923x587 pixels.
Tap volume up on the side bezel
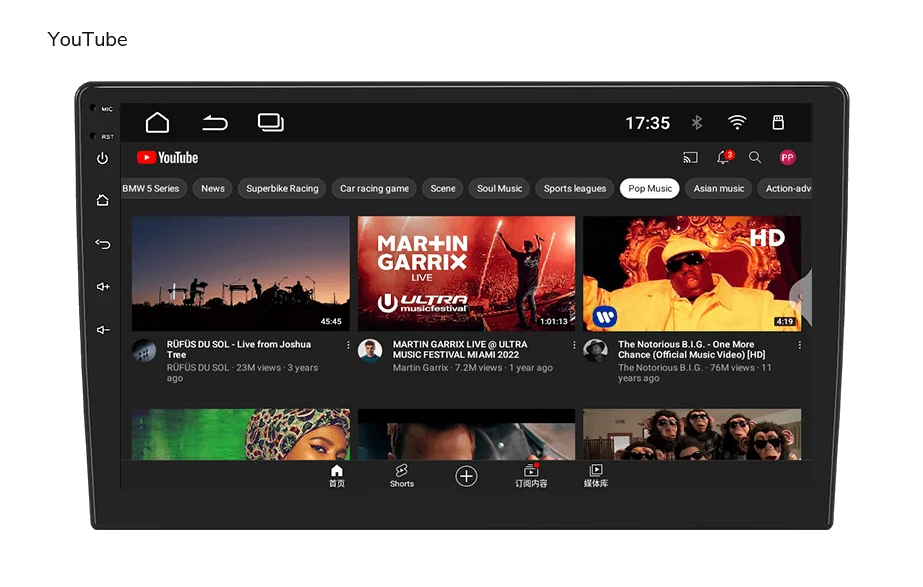click(103, 287)
